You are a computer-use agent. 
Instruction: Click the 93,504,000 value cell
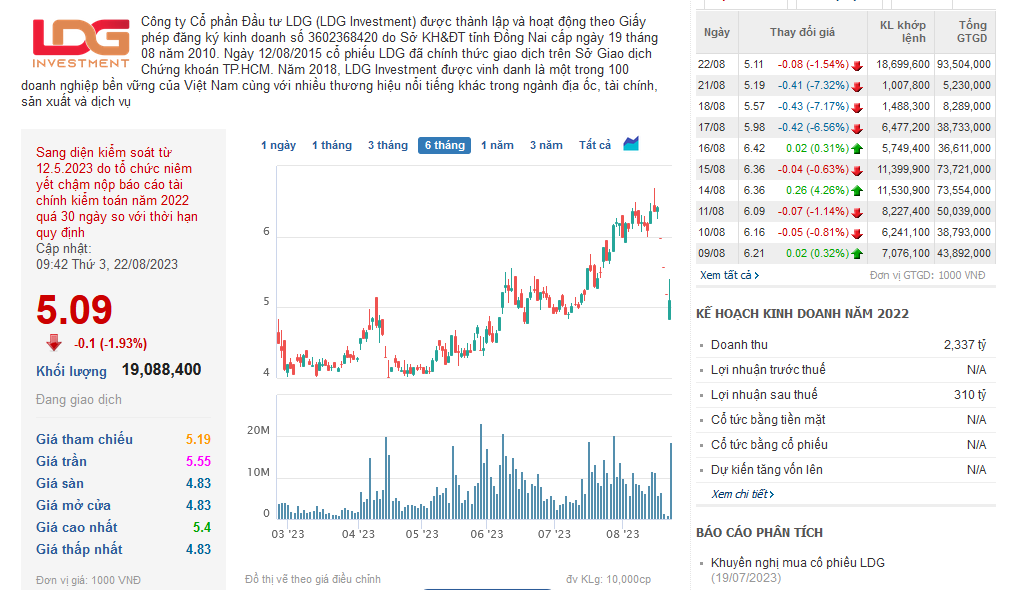[964, 64]
